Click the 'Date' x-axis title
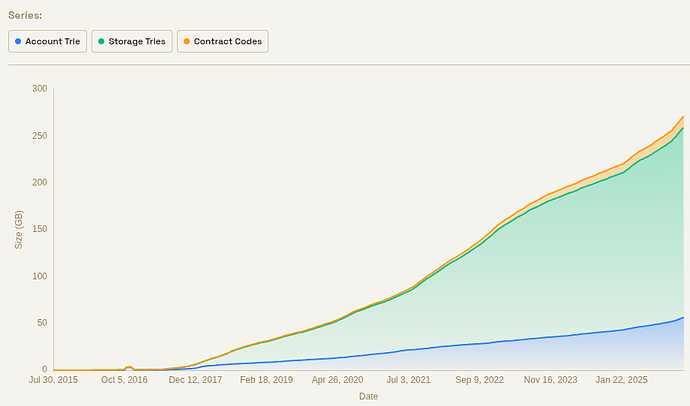The image size is (690, 406). 369,396
